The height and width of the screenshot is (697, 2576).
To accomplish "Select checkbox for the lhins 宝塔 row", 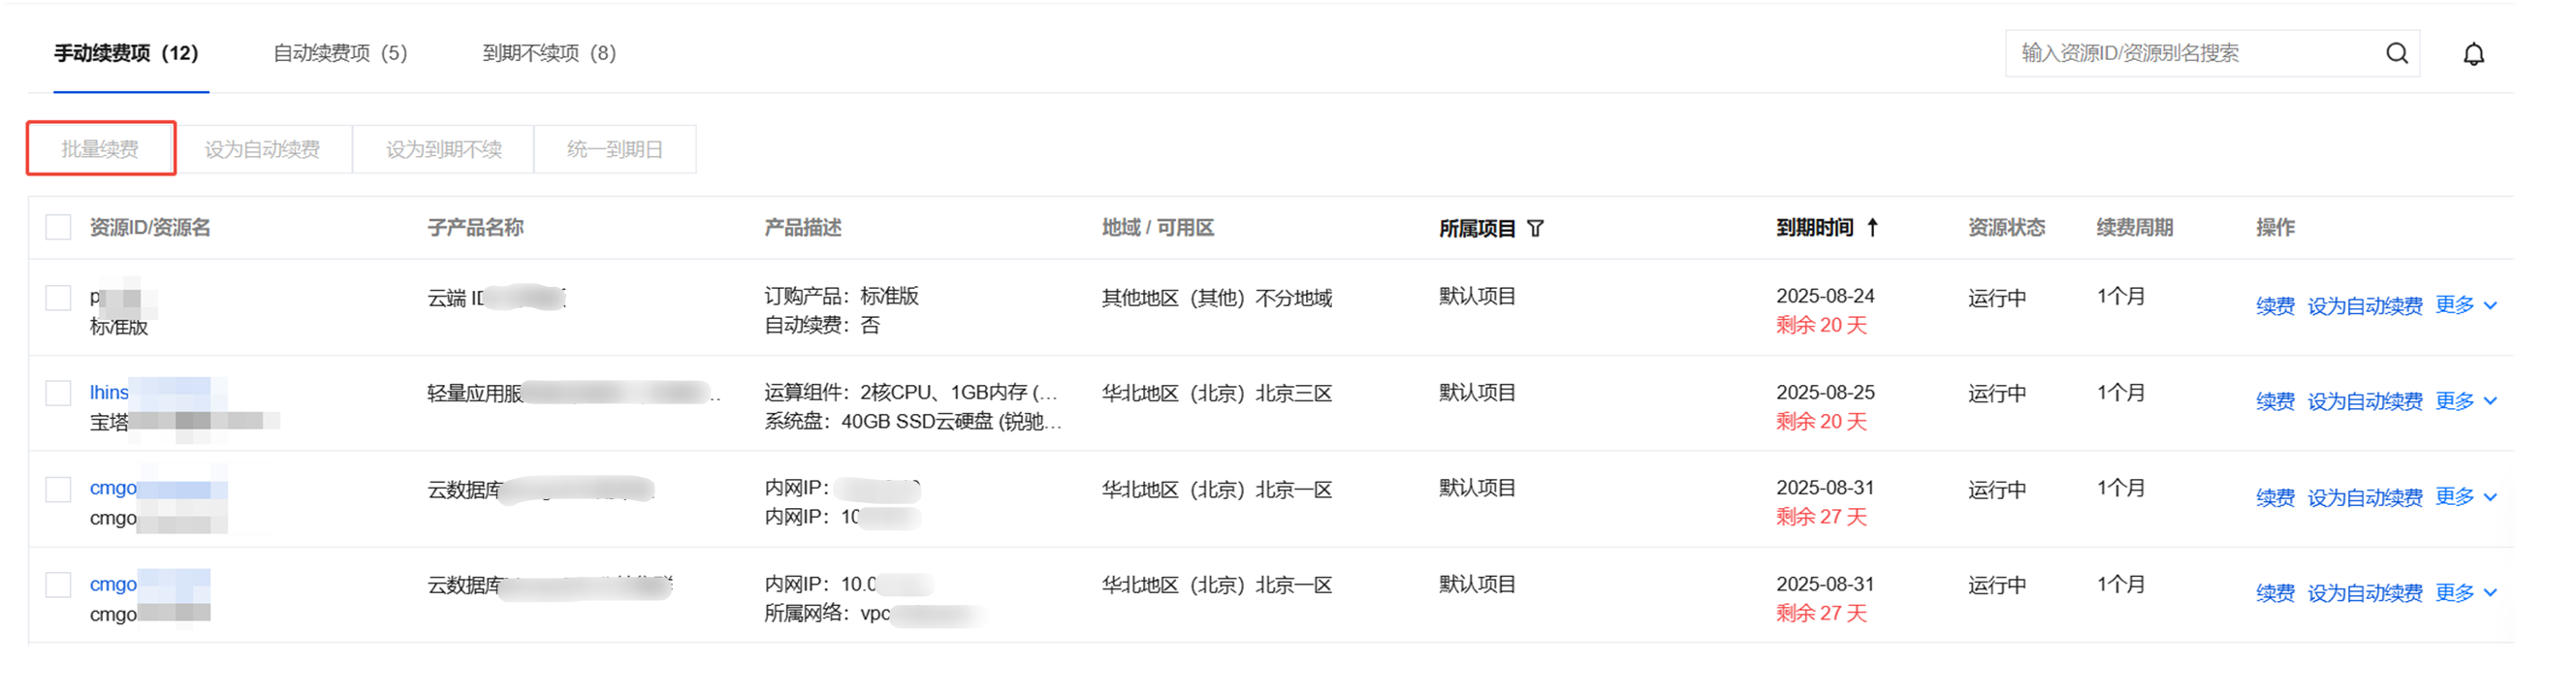I will click(59, 393).
